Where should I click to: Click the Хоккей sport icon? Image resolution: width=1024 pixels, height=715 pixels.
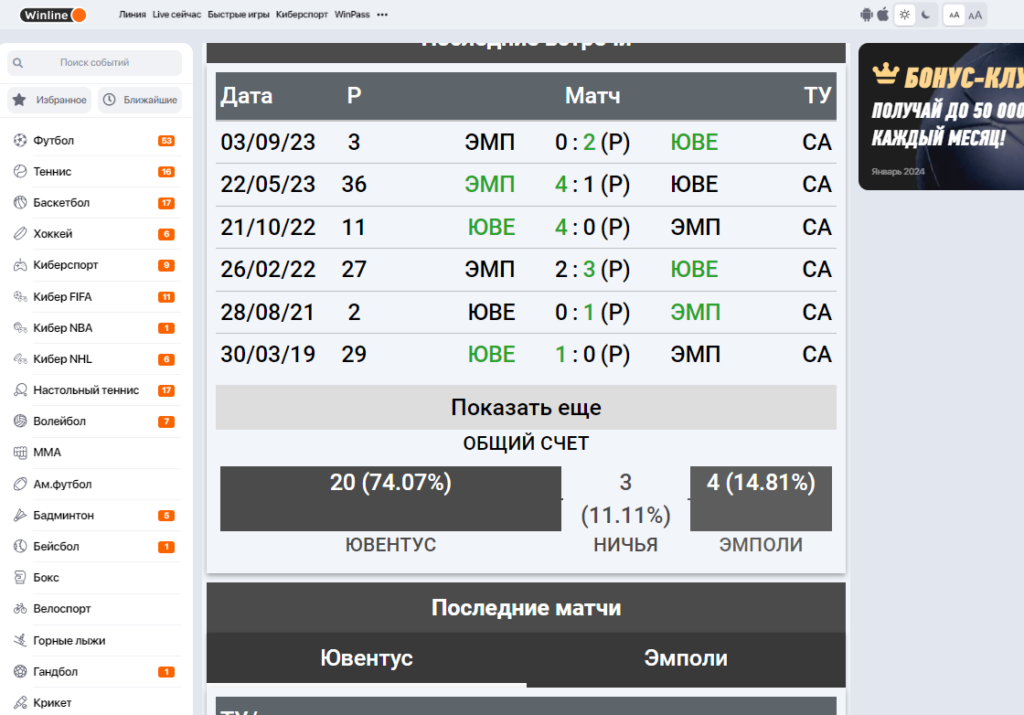tap(20, 234)
